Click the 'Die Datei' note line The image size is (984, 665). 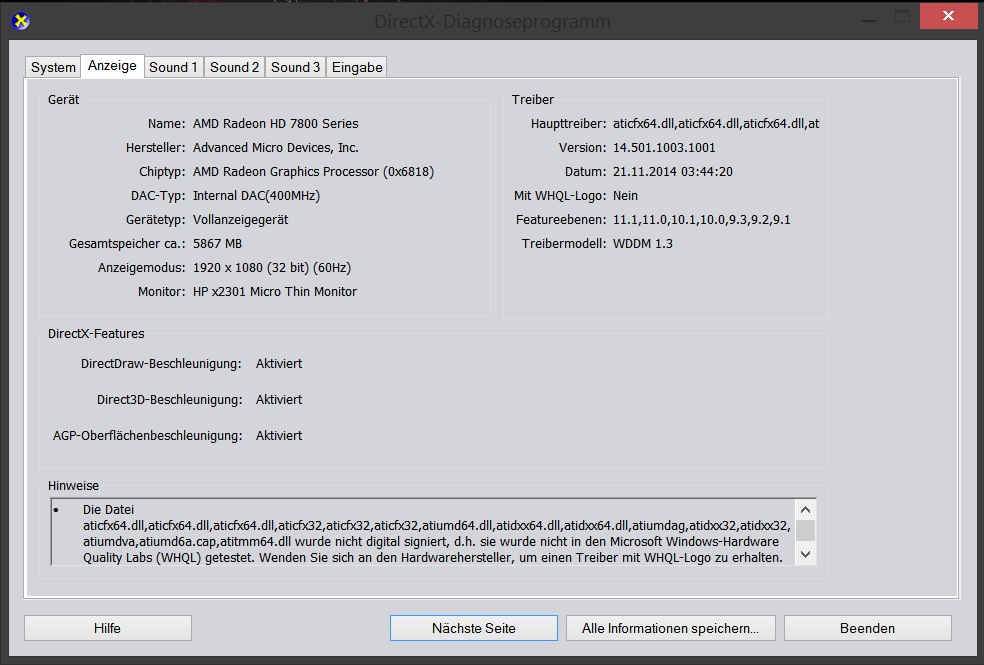click(x=109, y=509)
